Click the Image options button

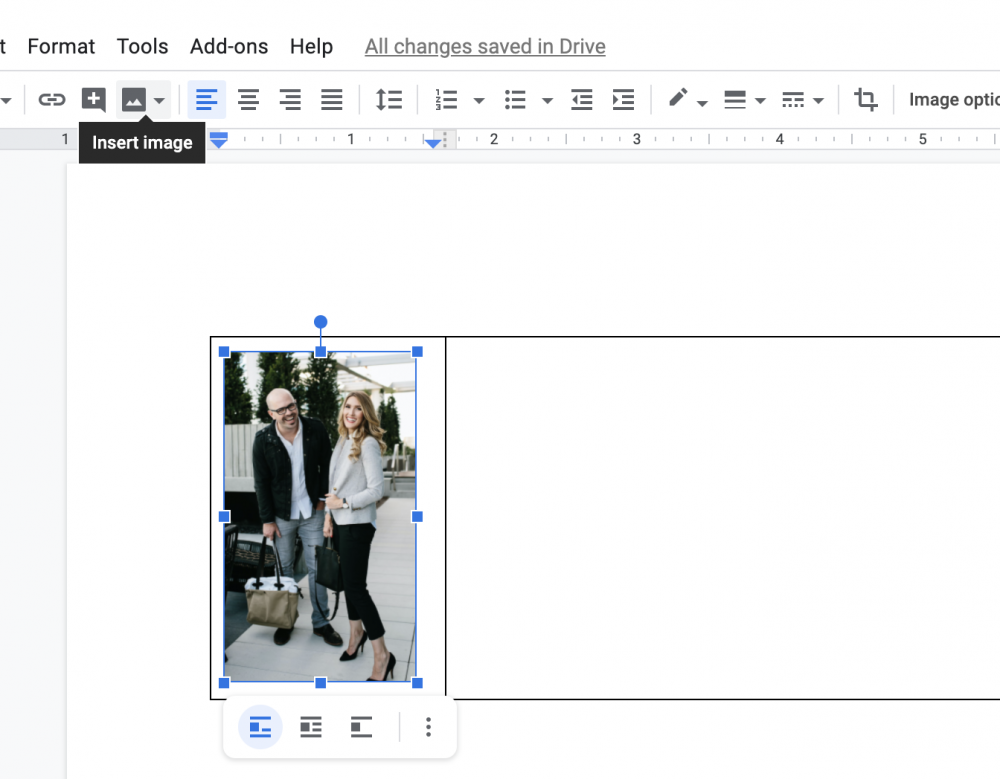tap(957, 99)
